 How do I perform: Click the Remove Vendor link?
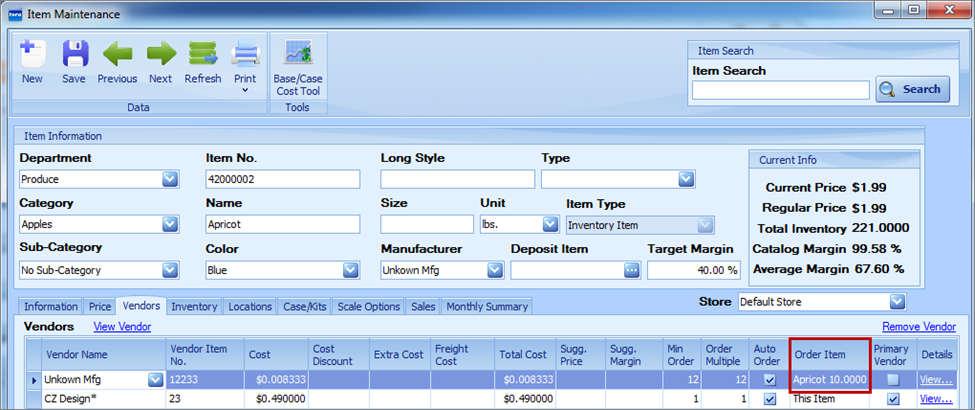[918, 327]
